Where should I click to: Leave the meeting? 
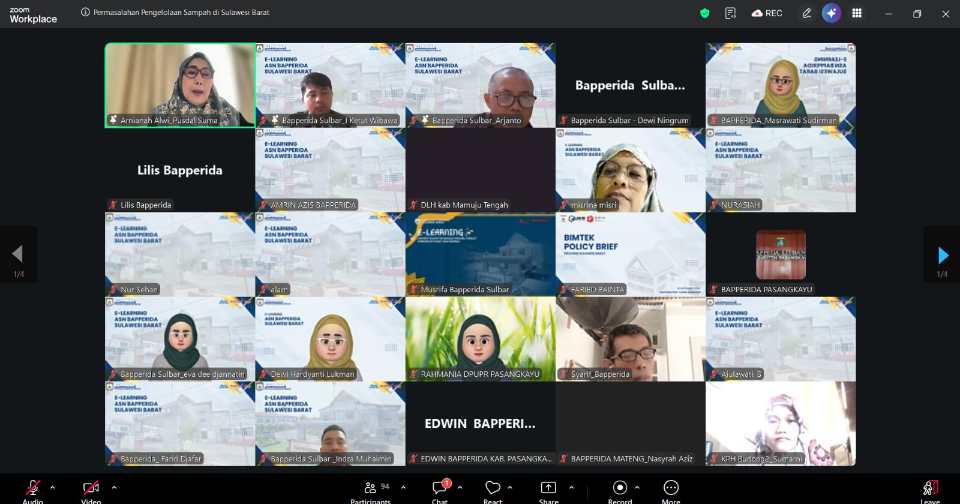point(929,491)
